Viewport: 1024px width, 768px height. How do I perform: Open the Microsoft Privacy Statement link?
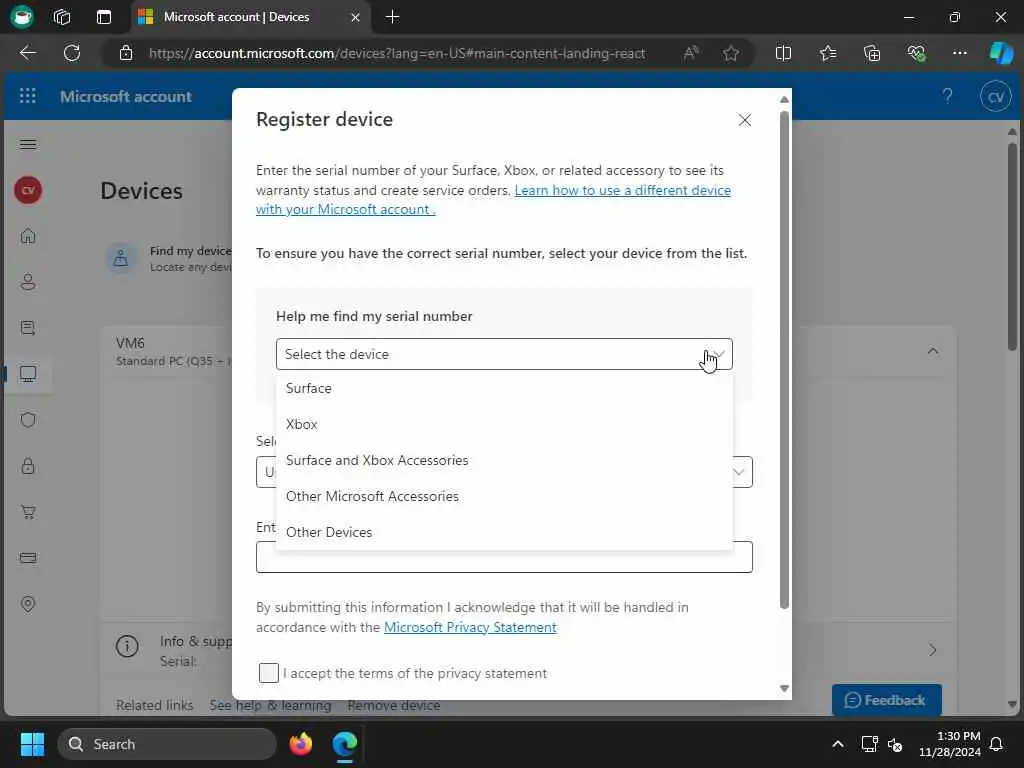click(x=470, y=627)
